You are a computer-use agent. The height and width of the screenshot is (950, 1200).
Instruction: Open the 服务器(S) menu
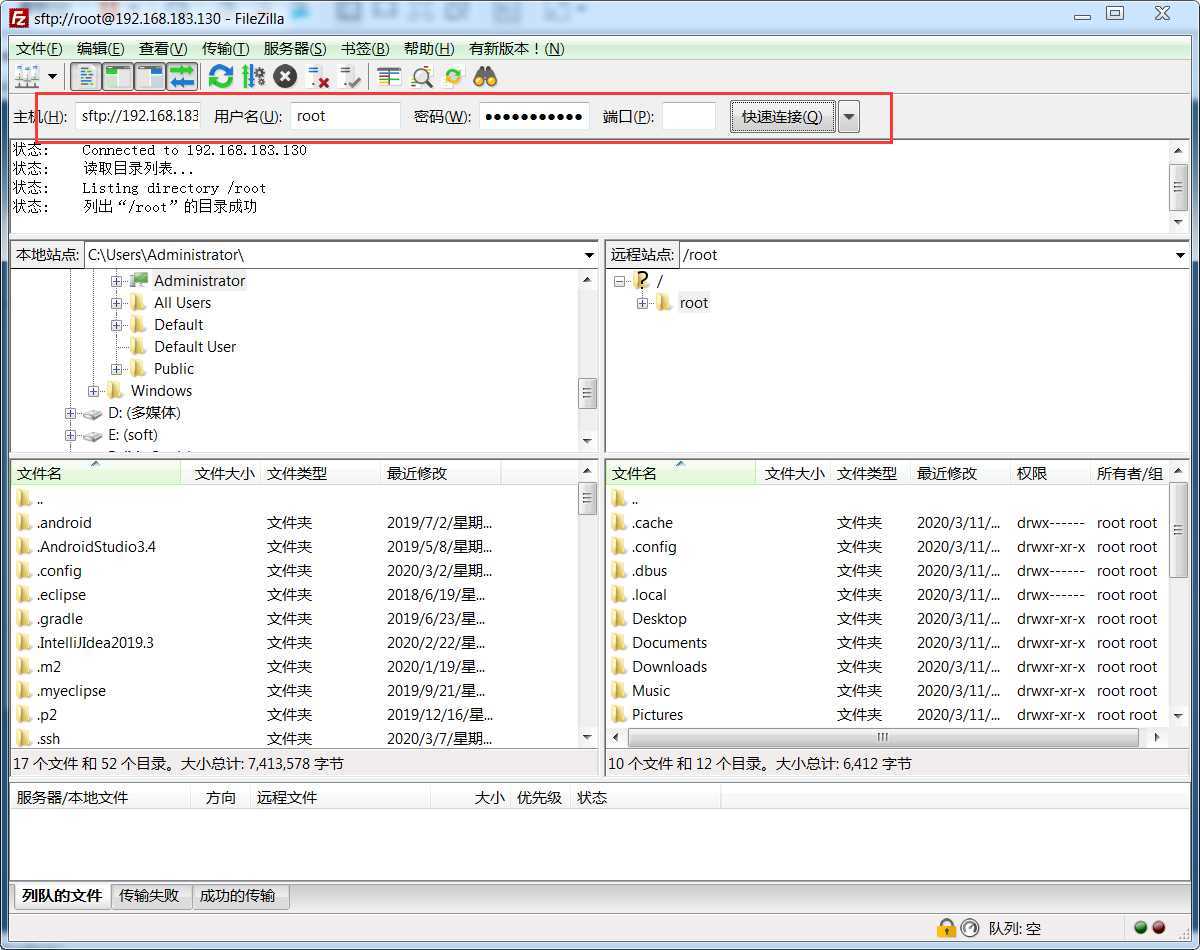(295, 49)
